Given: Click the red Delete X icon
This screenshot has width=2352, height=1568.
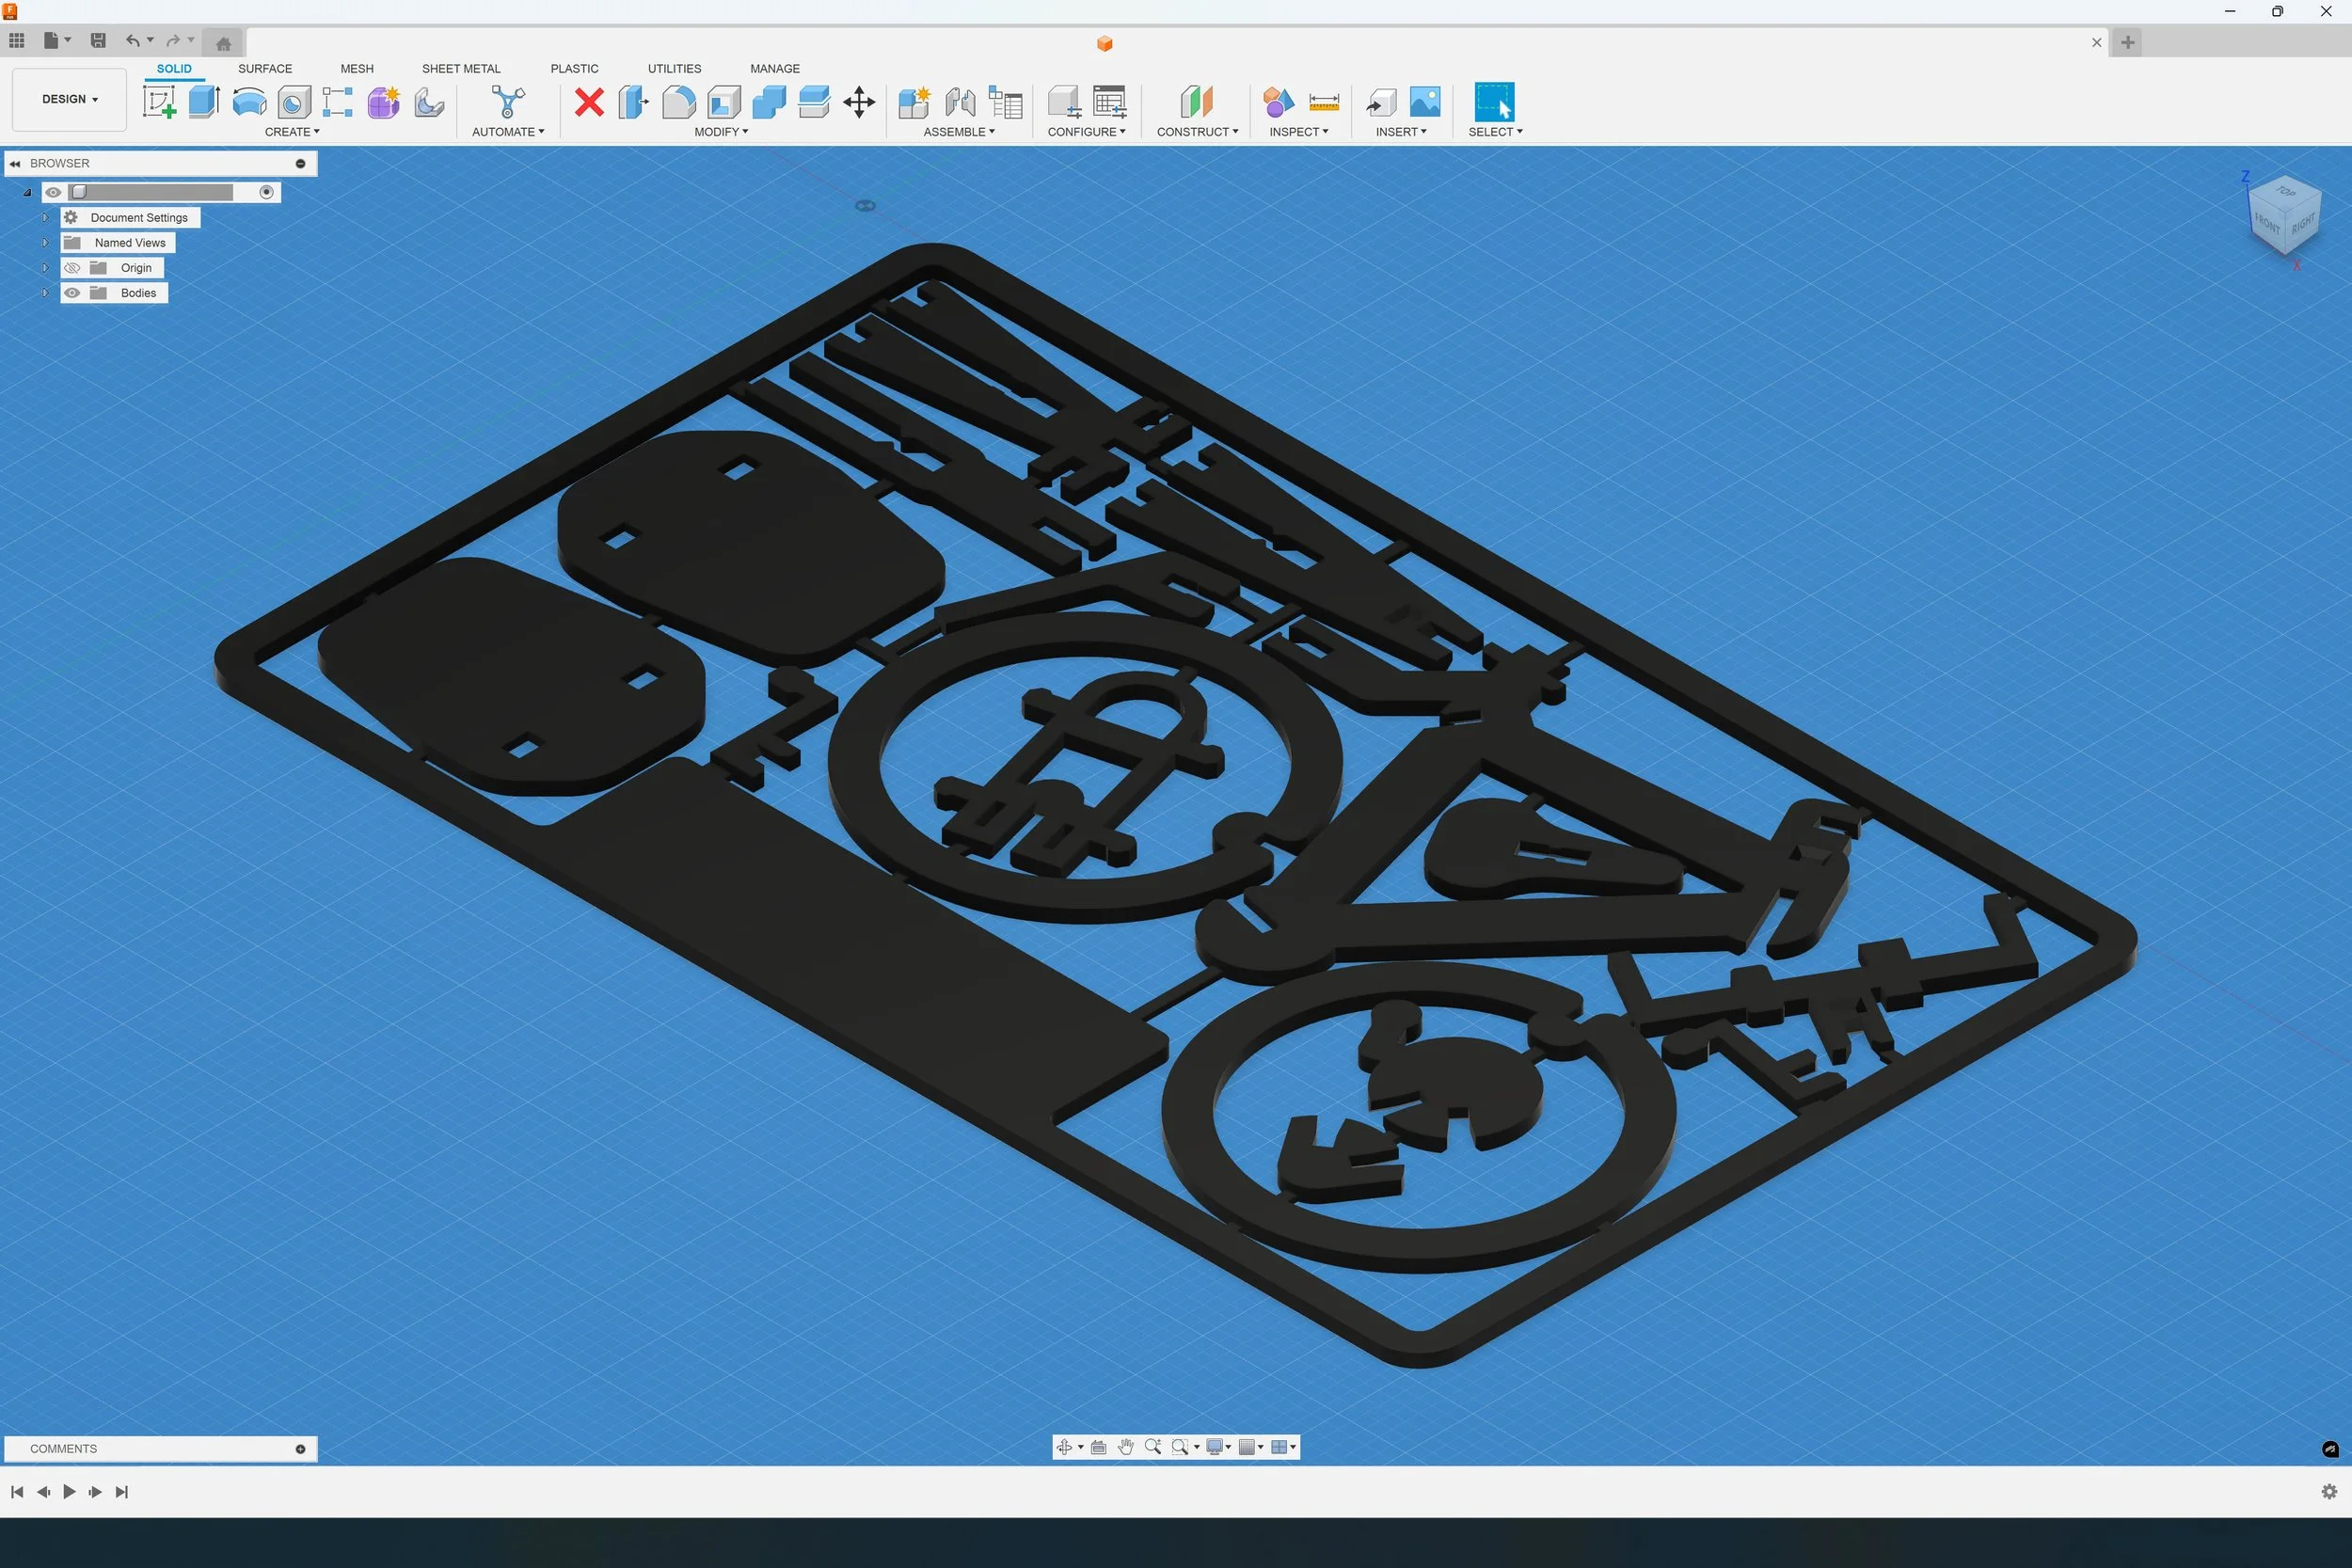Looking at the screenshot, I should (589, 102).
